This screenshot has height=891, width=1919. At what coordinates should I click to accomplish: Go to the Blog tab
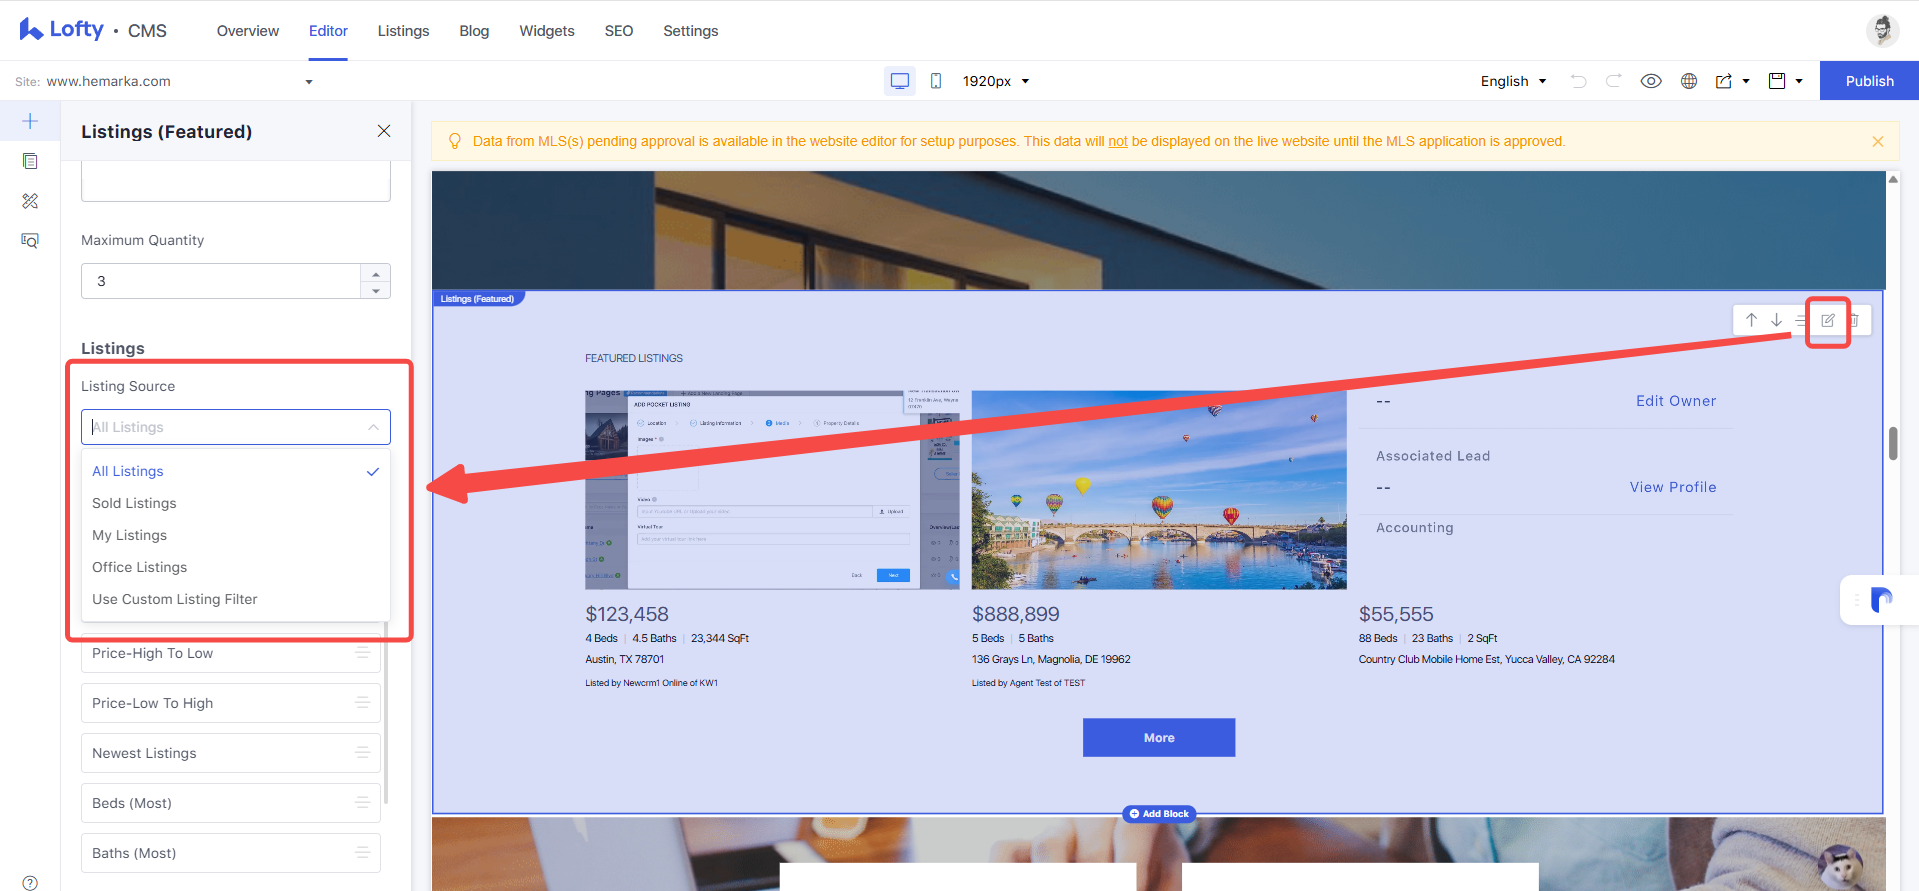pyautogui.click(x=474, y=31)
